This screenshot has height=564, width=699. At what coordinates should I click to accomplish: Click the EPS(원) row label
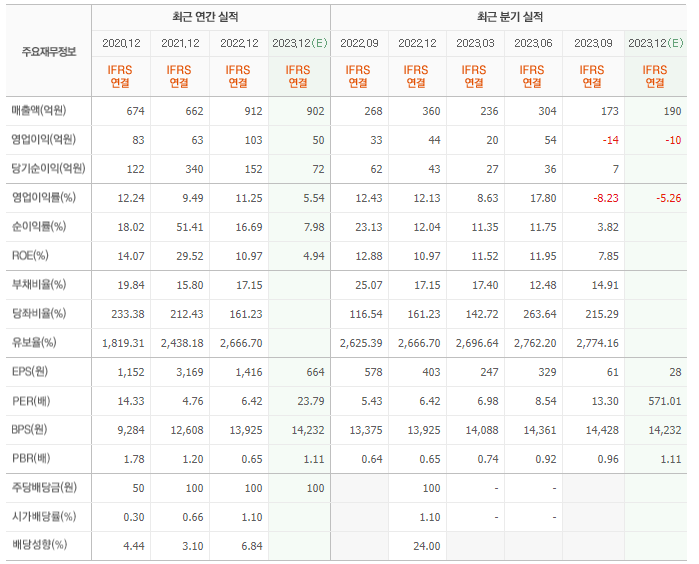click(30, 371)
